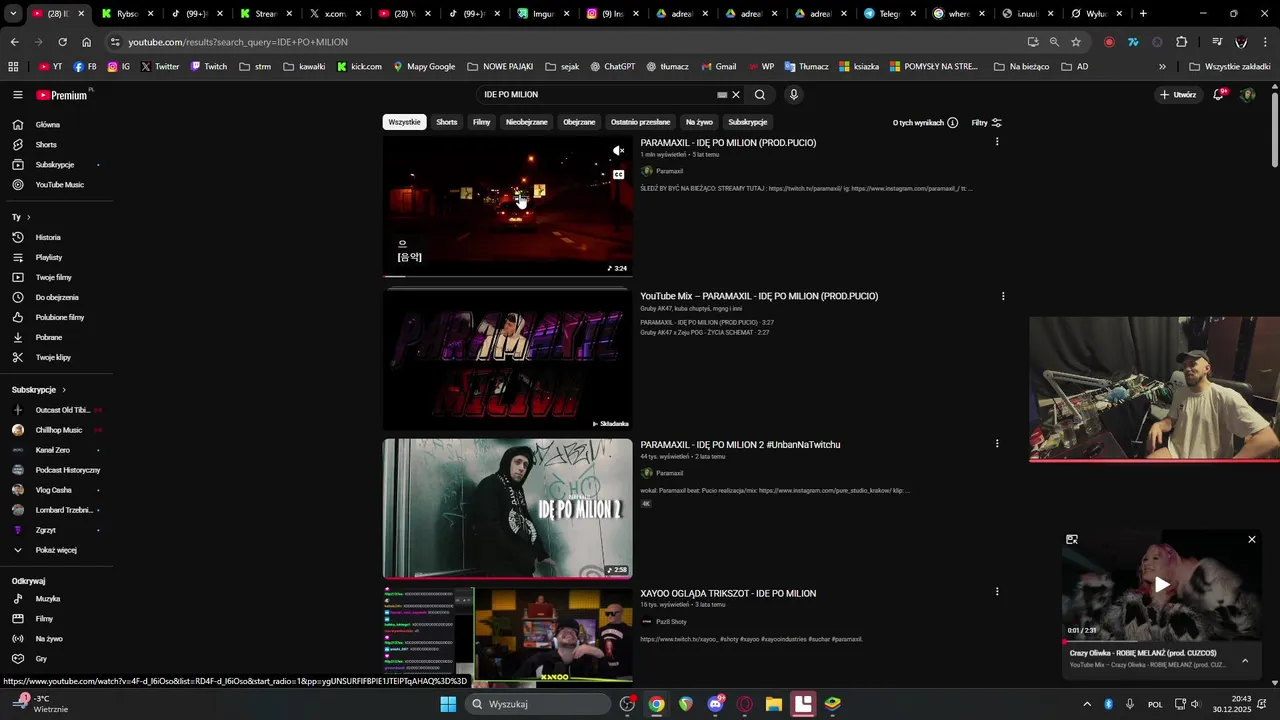Viewport: 1280px width, 720px height.
Task: Open account avatar menu
Action: pyautogui.click(x=1248, y=95)
